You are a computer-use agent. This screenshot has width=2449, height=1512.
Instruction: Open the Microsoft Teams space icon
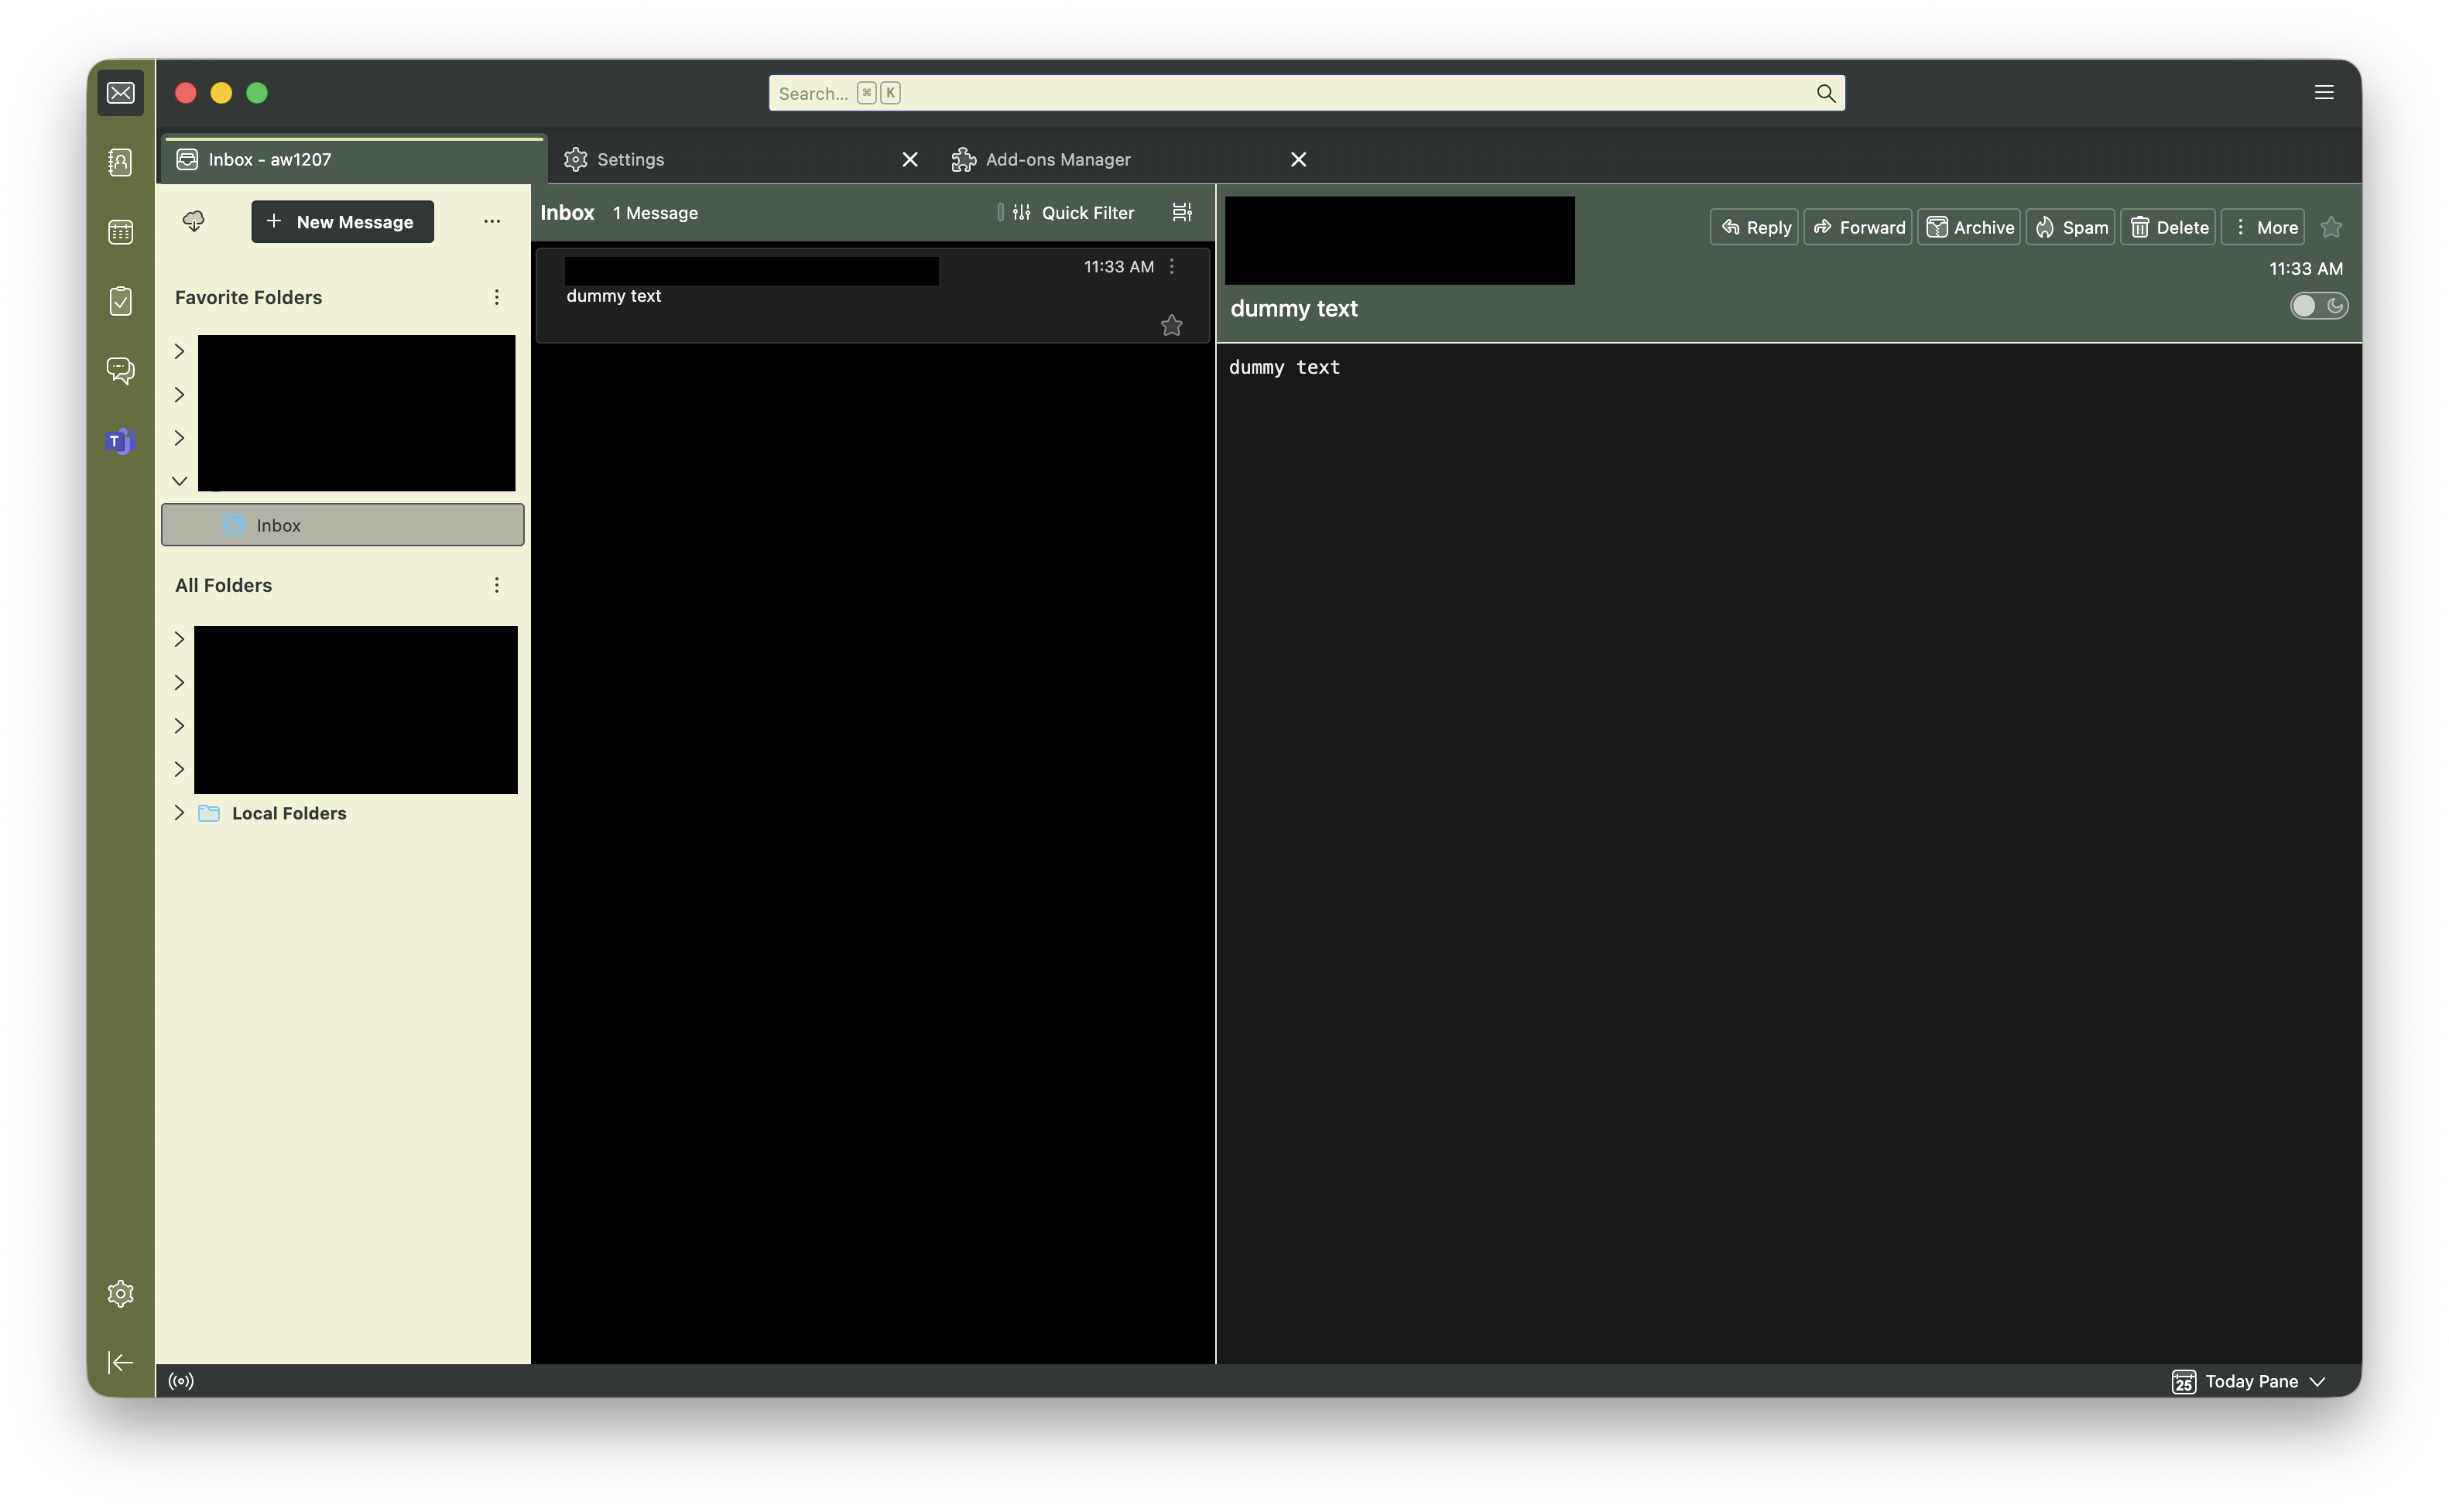[120, 441]
